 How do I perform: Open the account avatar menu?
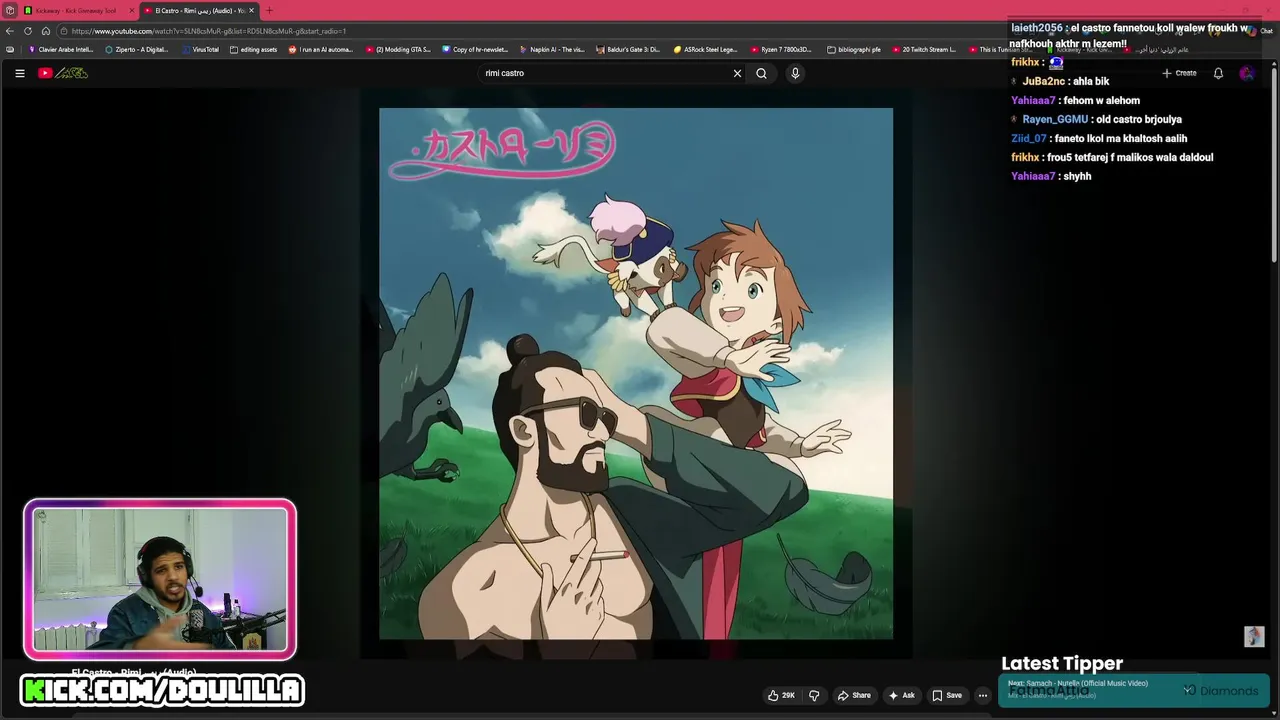(1246, 73)
